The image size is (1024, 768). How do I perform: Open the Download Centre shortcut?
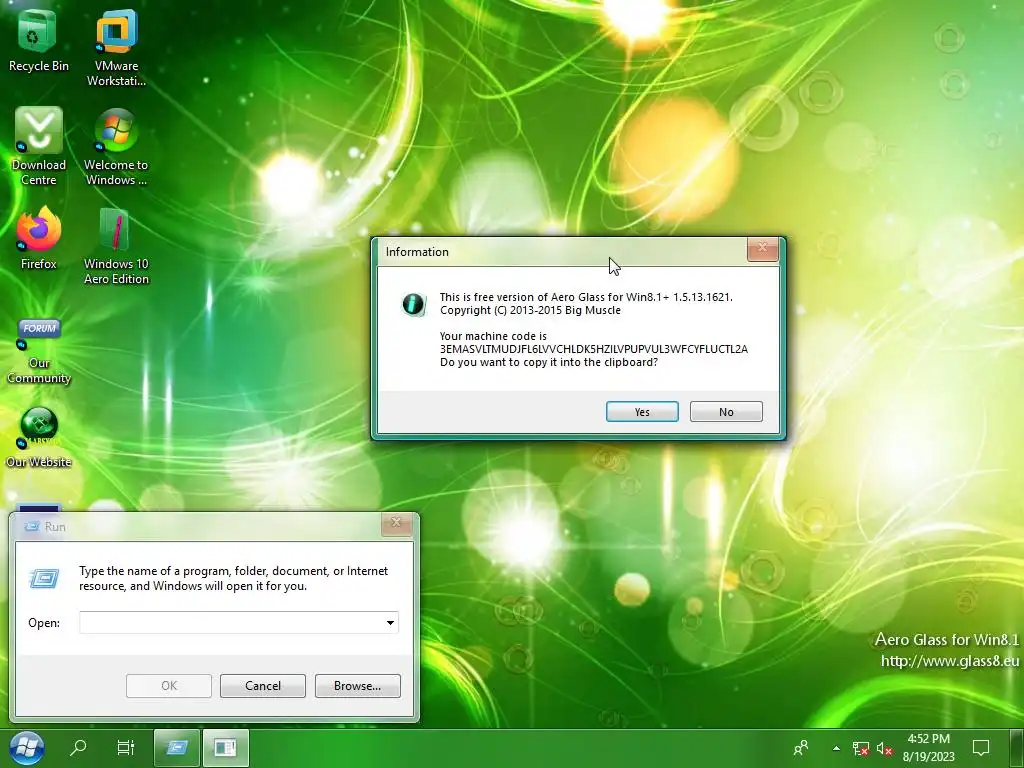(38, 146)
